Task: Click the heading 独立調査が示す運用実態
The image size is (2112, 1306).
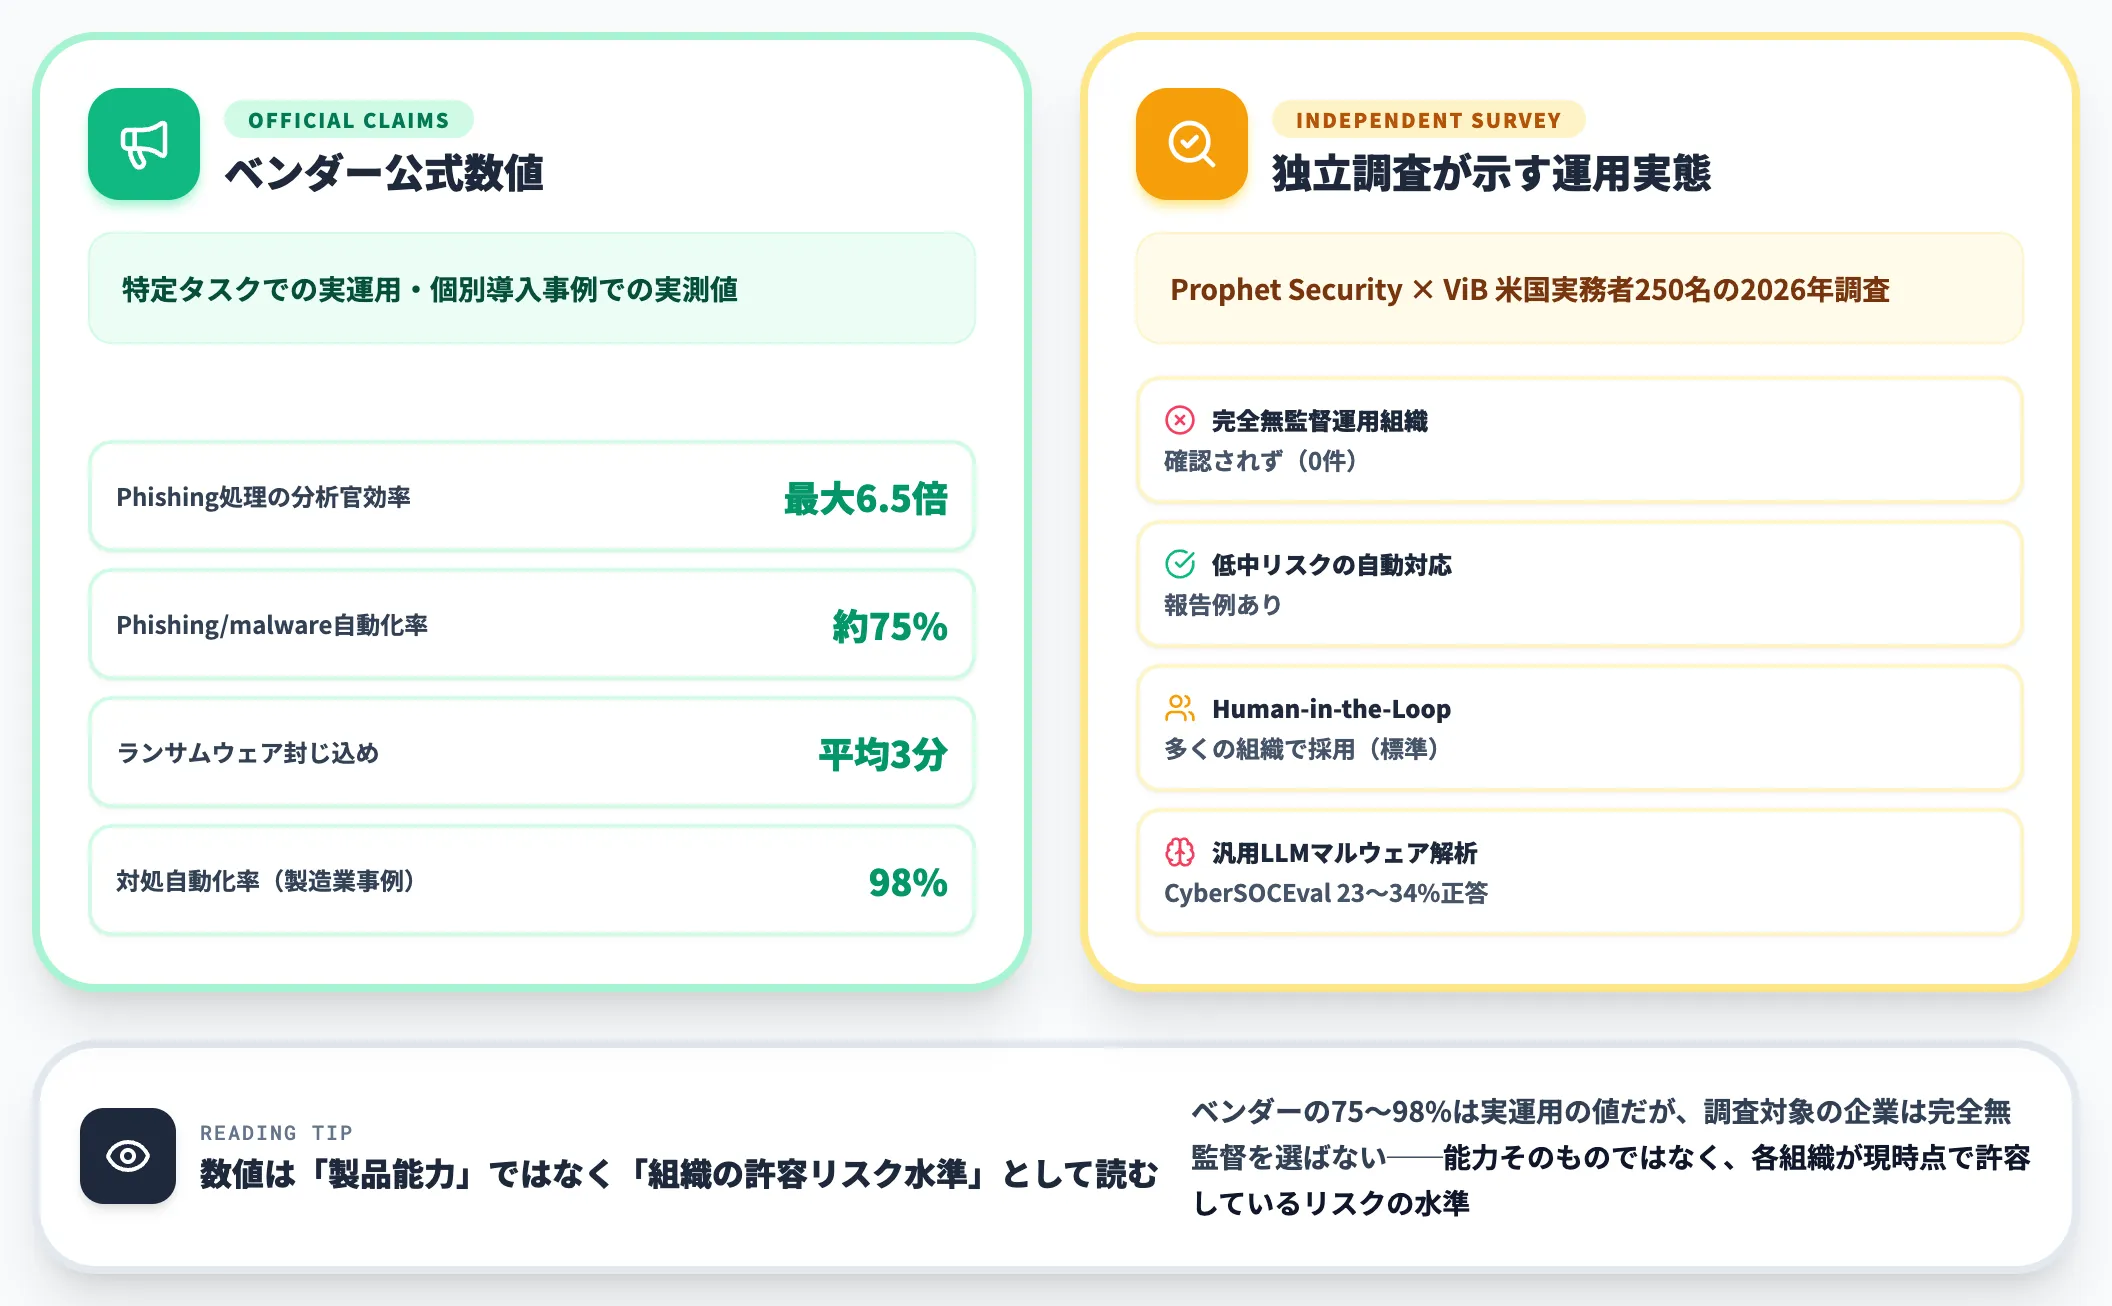Action: coord(1491,173)
